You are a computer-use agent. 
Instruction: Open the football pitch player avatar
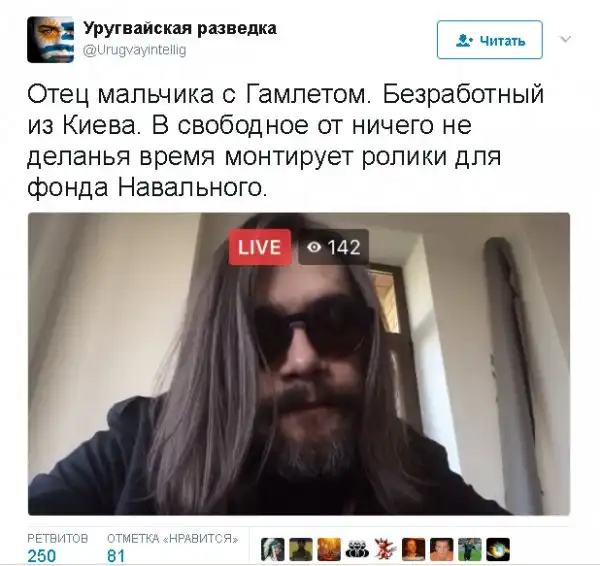[x=470, y=550]
